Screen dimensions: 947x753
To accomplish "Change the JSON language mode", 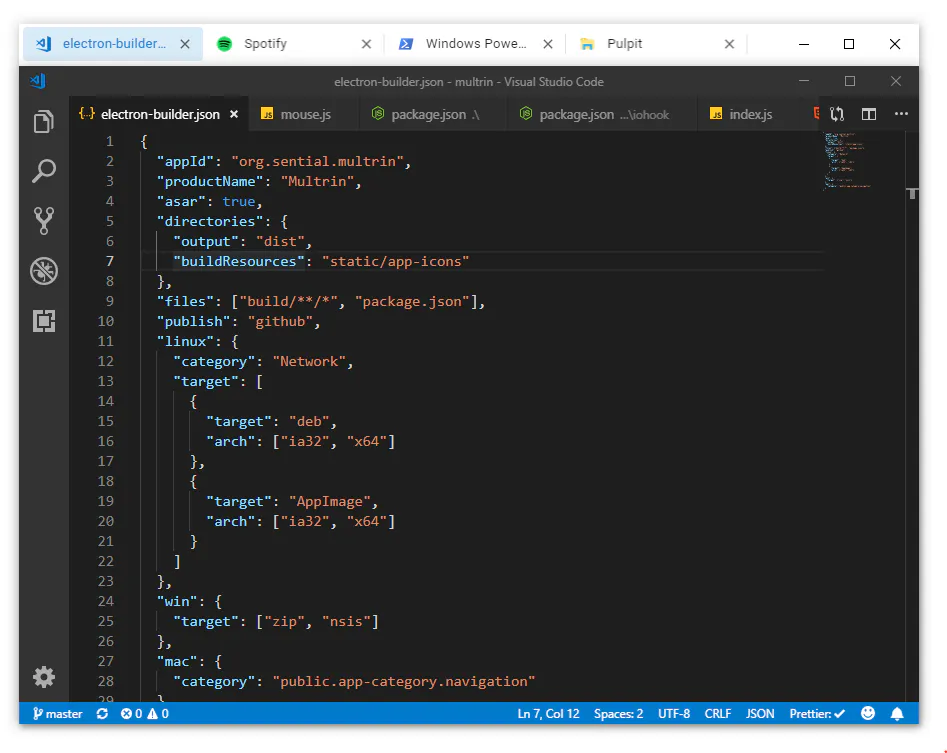I will click(x=760, y=714).
